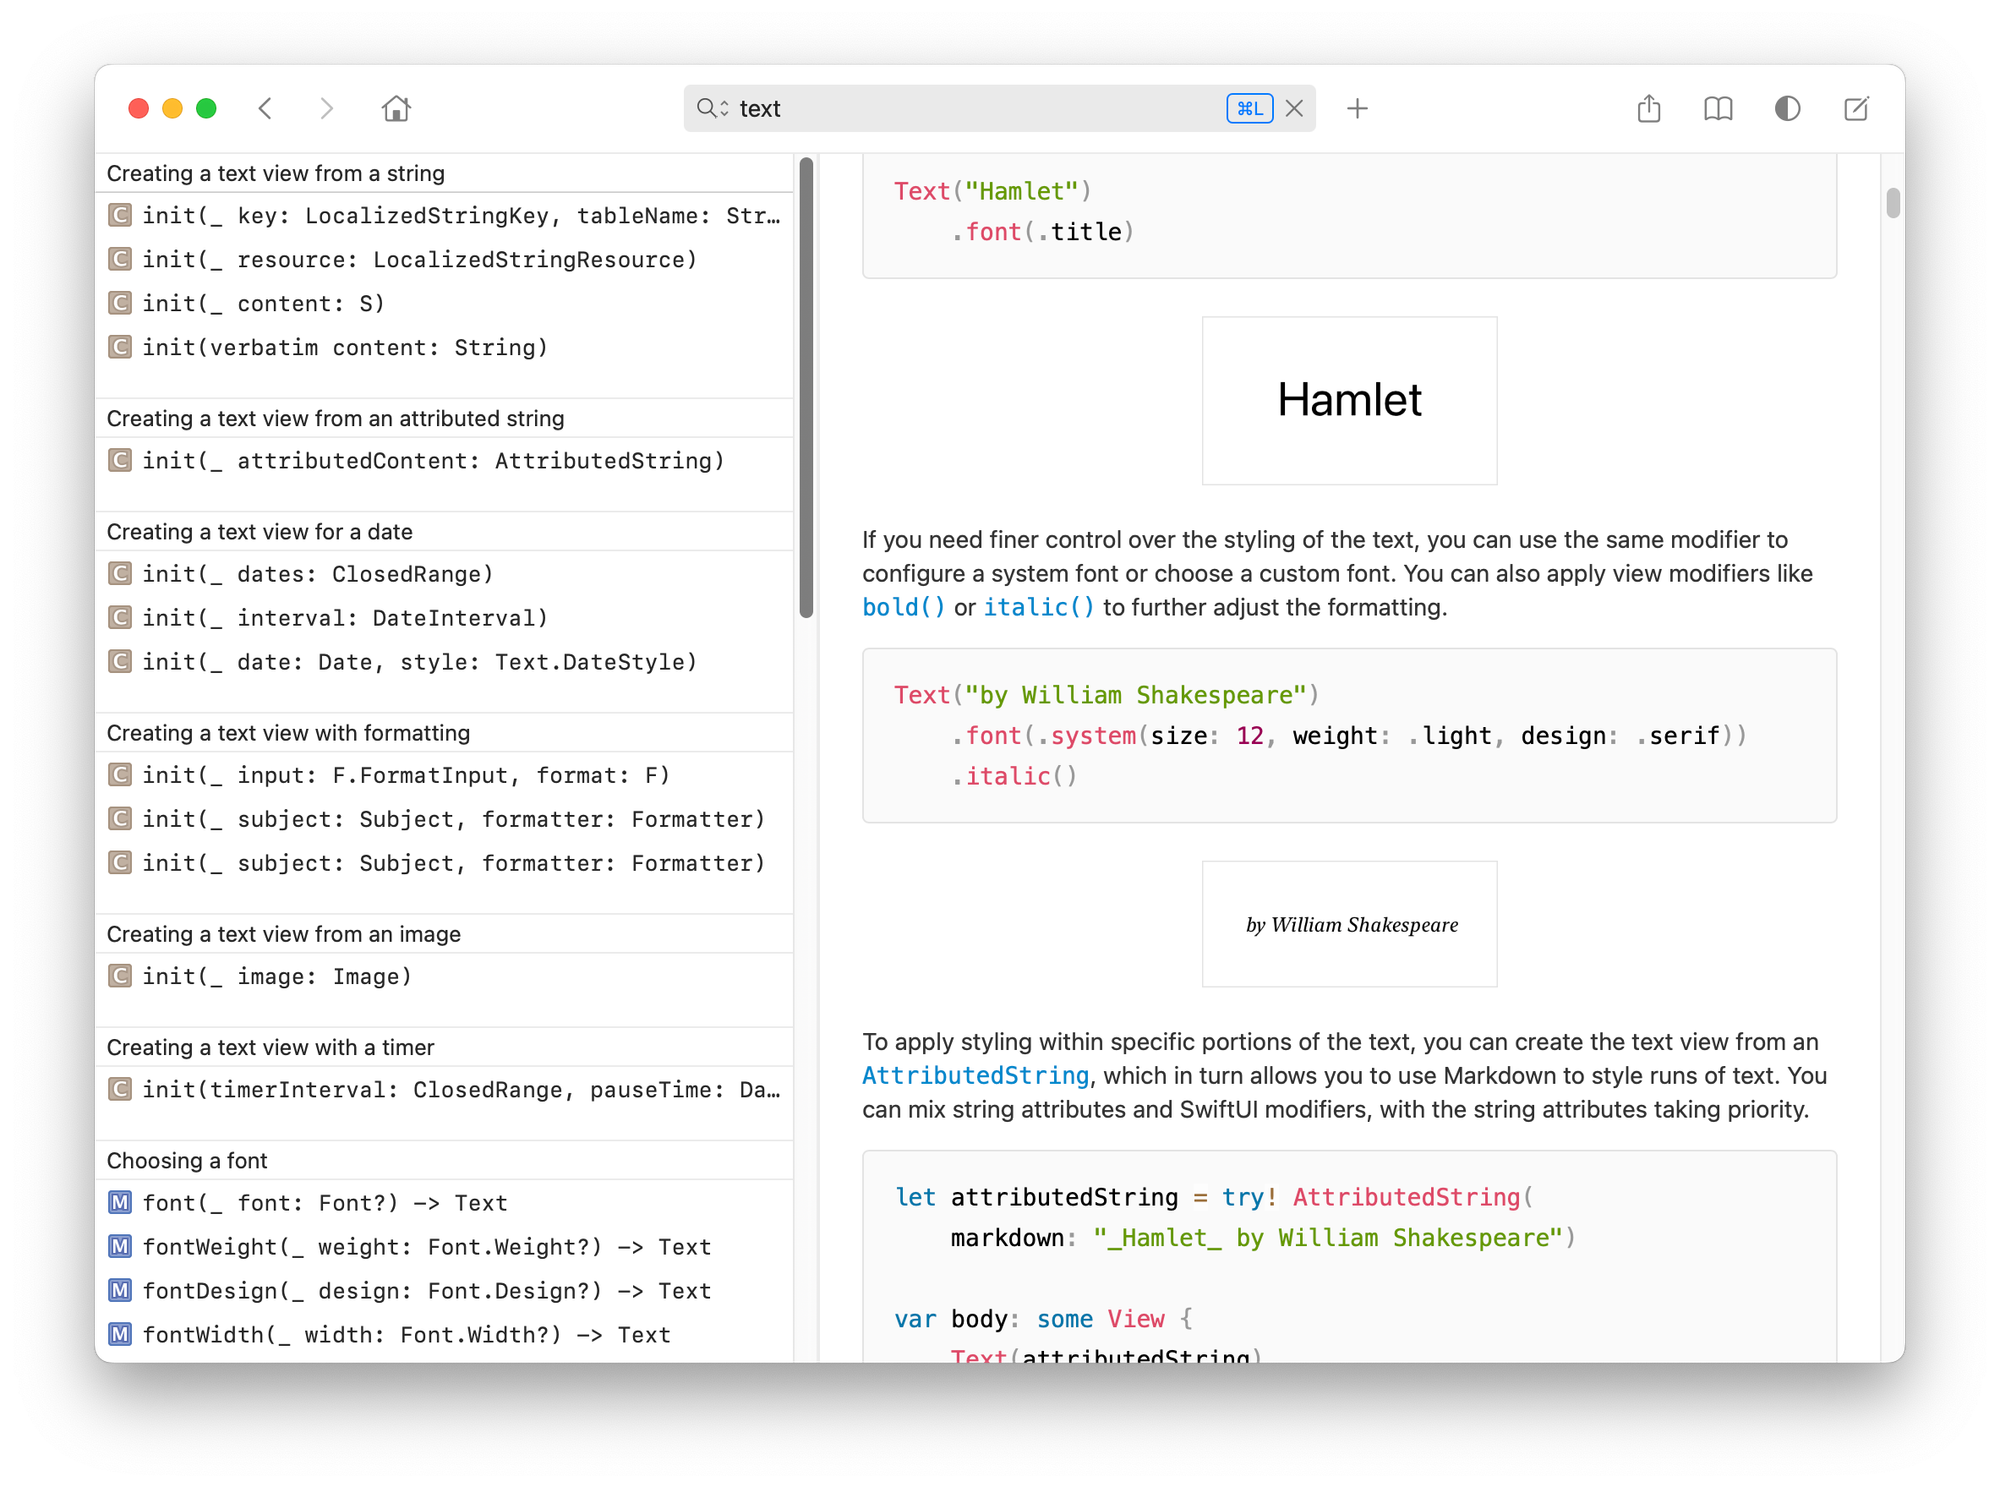Toggle the light/dark appearance
Image resolution: width=2000 pixels, height=1488 pixels.
coord(1787,108)
